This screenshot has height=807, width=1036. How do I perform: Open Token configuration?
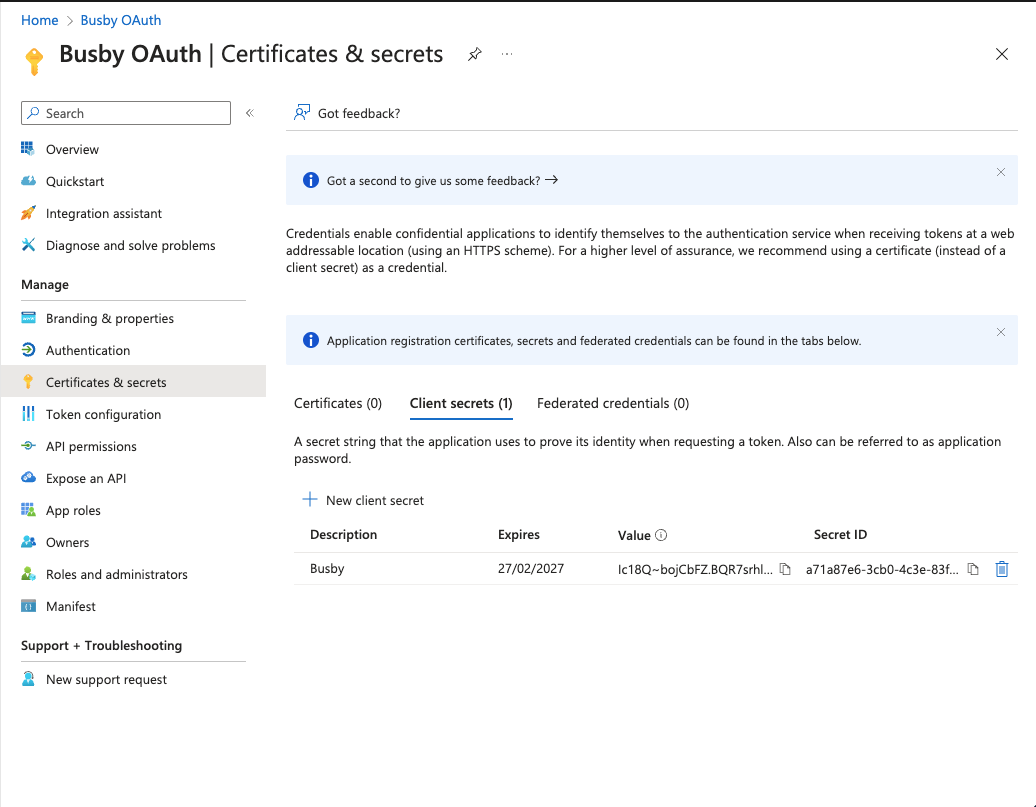[x=103, y=414]
